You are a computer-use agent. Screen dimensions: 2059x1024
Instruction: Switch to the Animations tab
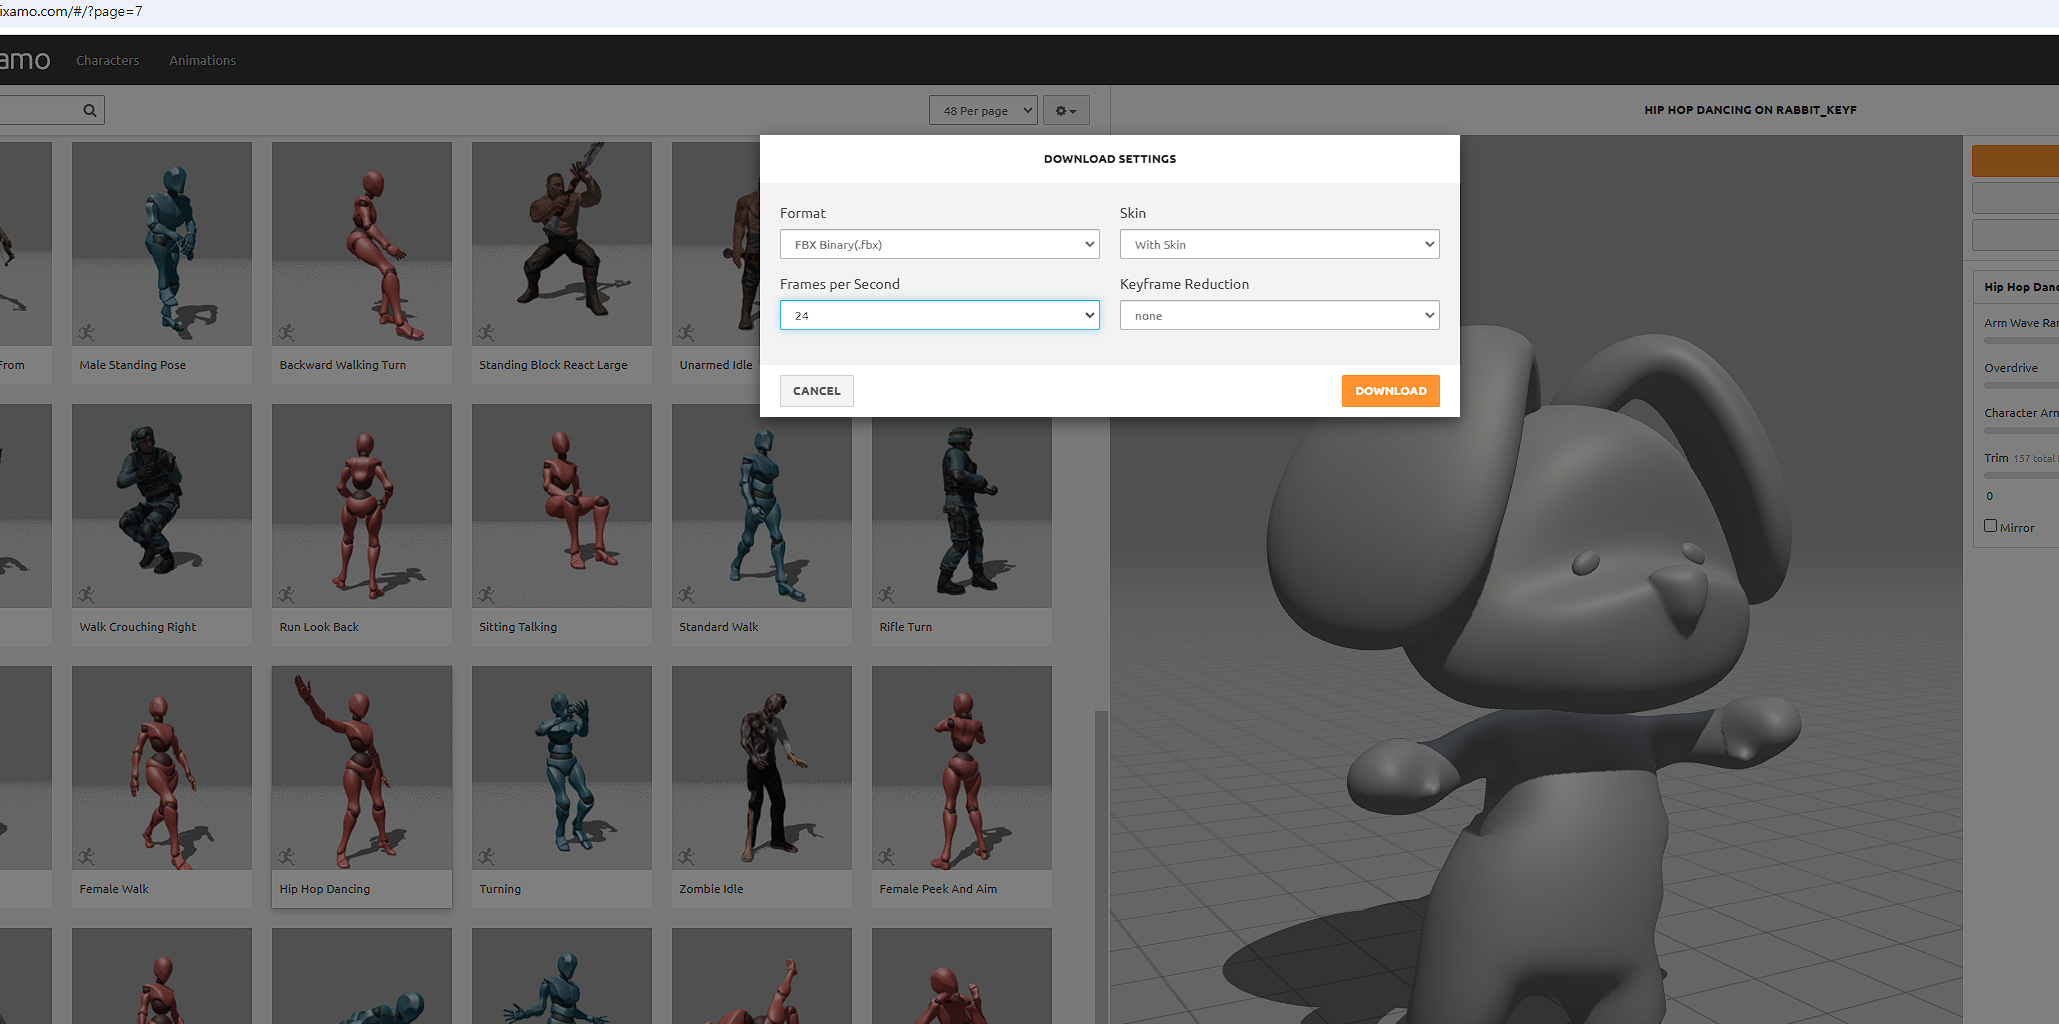(203, 60)
